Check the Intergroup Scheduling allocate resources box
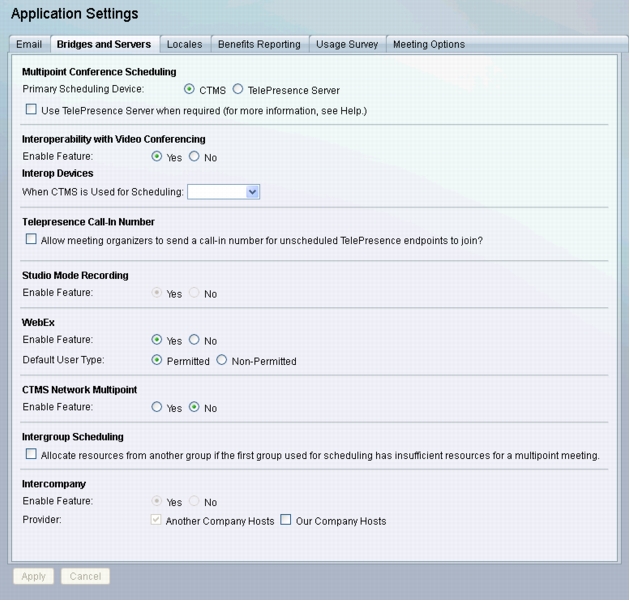The image size is (630, 614). pyautogui.click(x=31, y=454)
